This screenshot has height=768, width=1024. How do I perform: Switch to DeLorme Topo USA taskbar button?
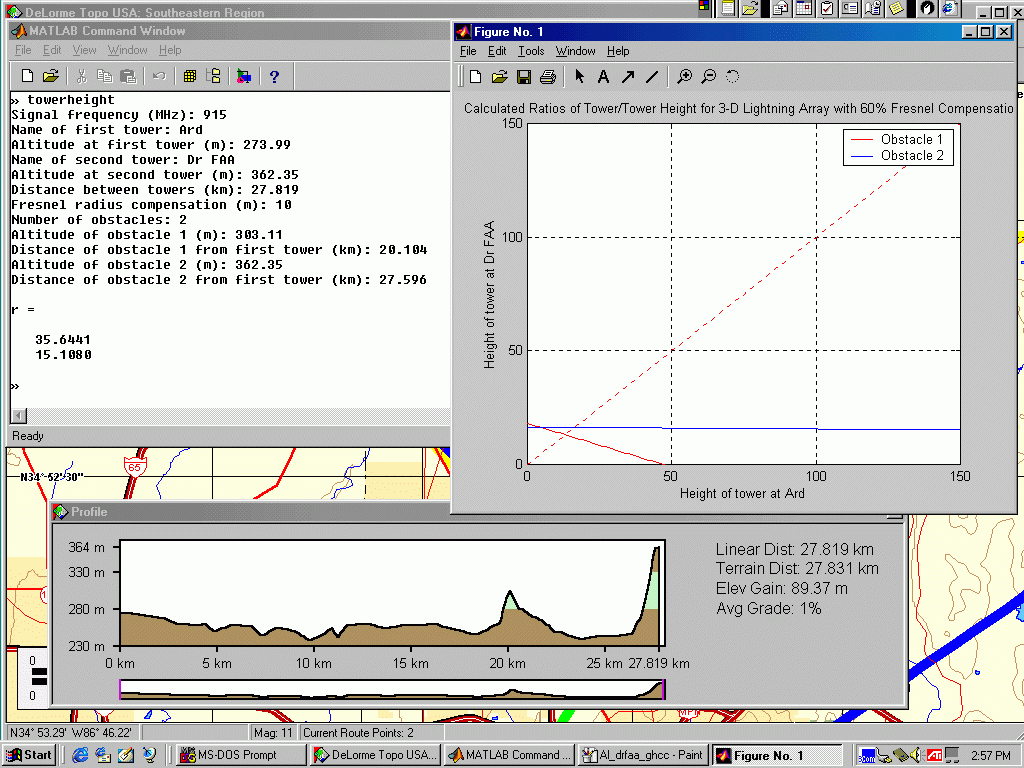click(375, 755)
